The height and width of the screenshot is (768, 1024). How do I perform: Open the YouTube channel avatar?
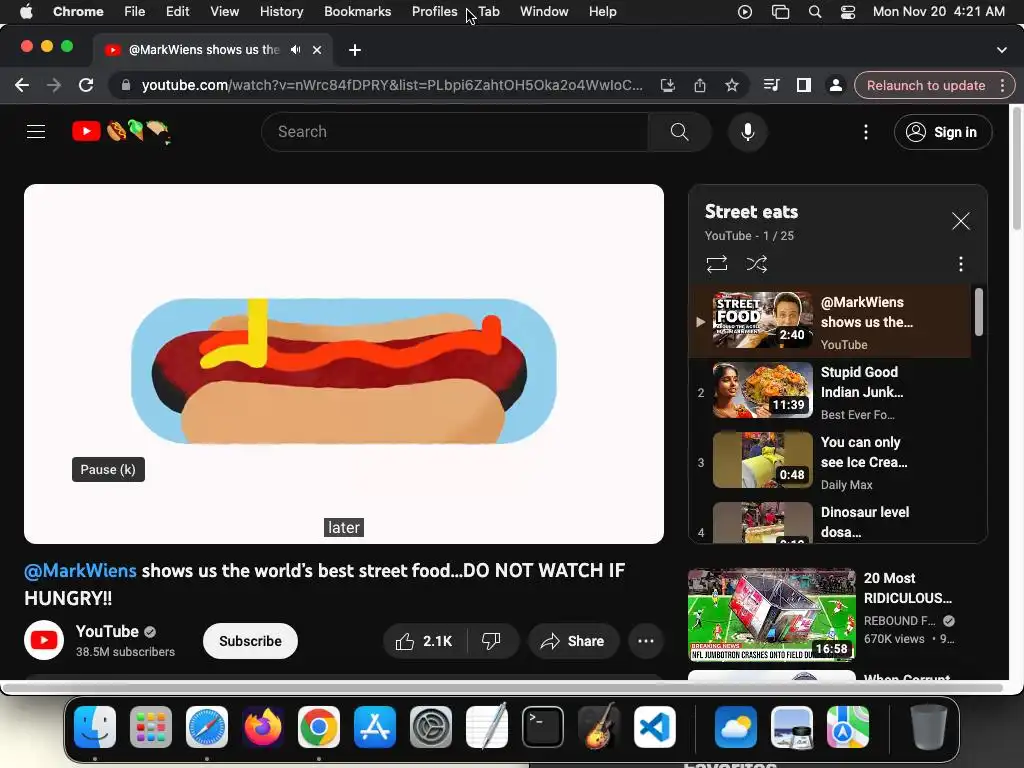pos(44,640)
